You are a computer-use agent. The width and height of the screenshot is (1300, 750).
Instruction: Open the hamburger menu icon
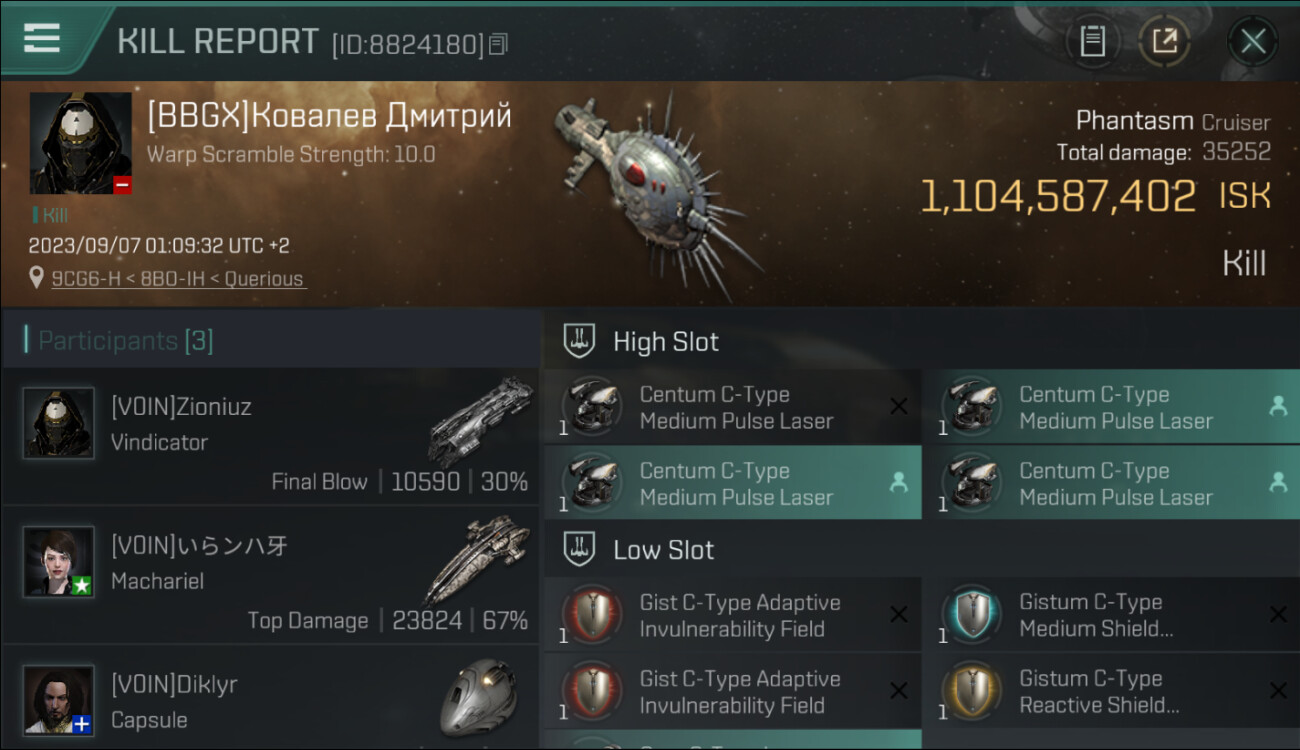(x=42, y=38)
